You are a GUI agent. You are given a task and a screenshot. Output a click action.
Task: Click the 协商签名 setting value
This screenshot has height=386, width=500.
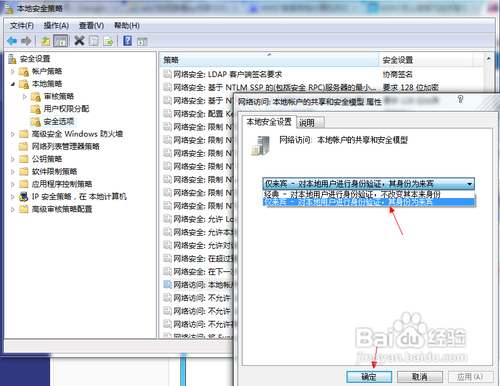398,74
